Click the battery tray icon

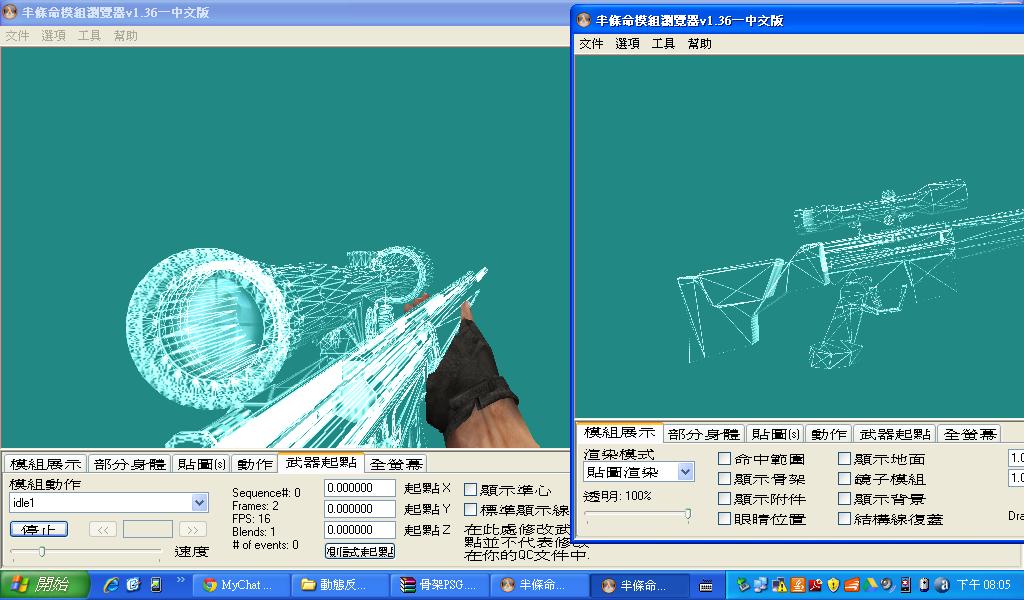pyautogui.click(x=923, y=585)
